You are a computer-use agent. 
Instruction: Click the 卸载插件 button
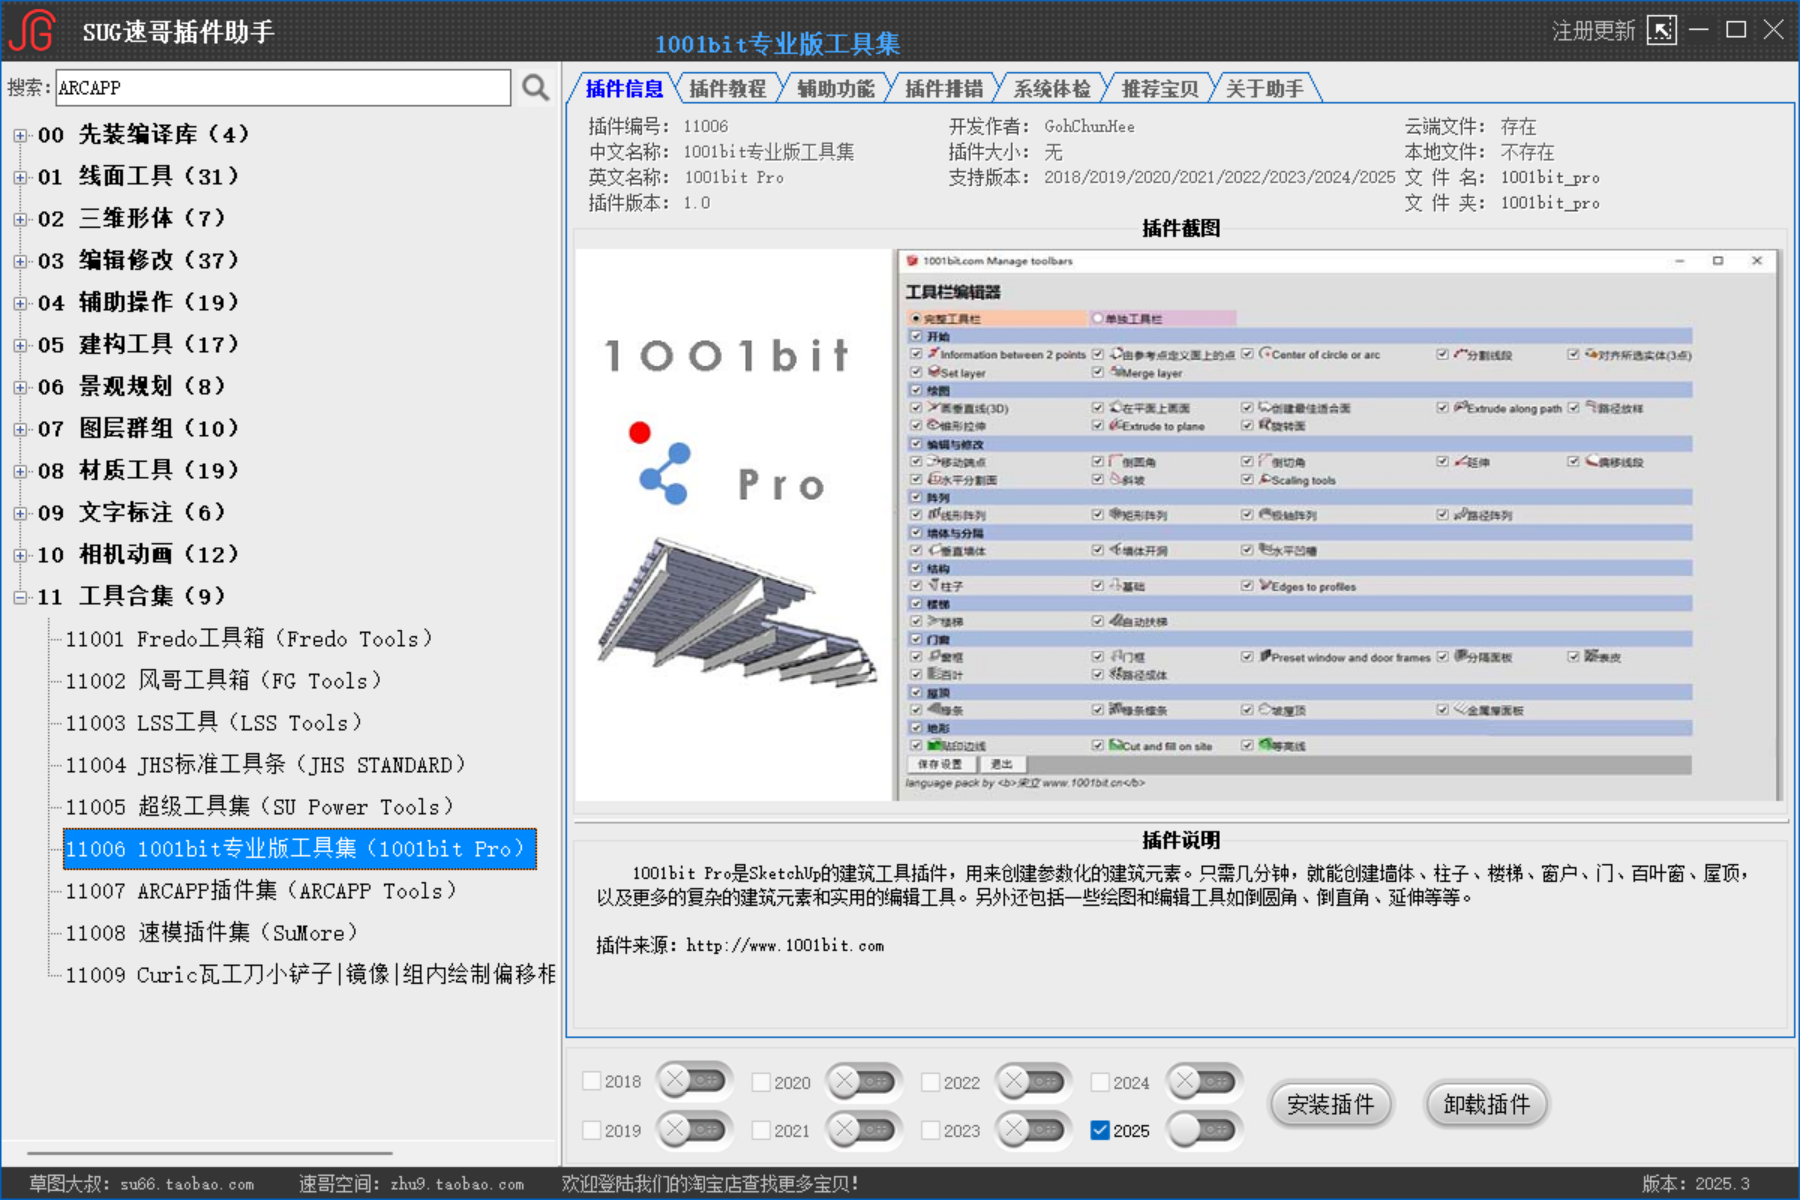(1487, 1105)
